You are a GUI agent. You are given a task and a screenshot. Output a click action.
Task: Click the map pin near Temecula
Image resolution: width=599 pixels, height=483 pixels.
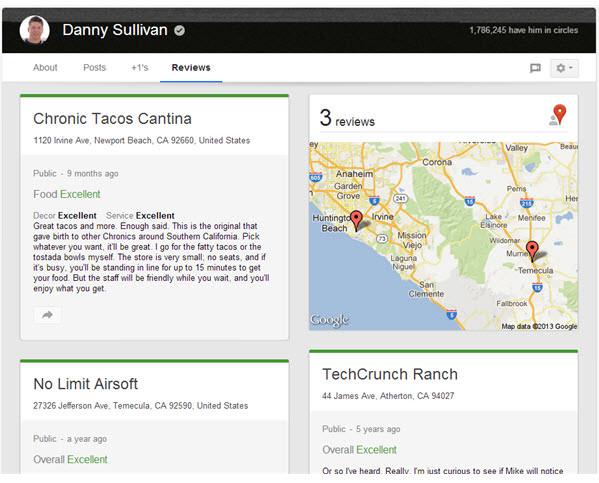[x=532, y=251]
